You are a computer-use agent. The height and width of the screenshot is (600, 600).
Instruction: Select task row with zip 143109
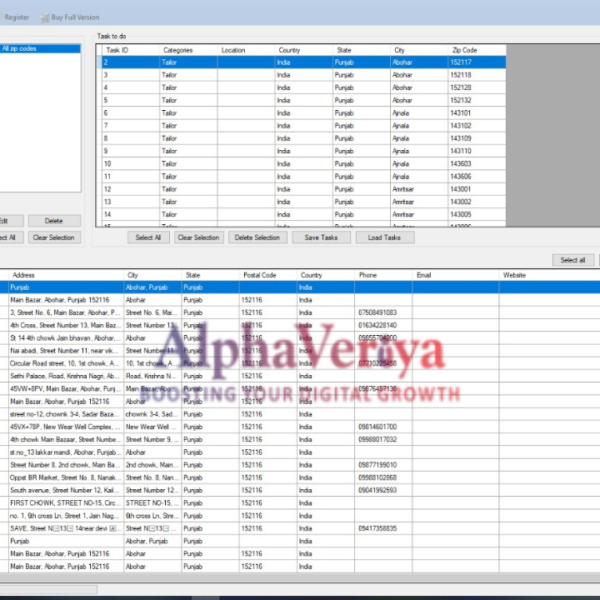302,138
